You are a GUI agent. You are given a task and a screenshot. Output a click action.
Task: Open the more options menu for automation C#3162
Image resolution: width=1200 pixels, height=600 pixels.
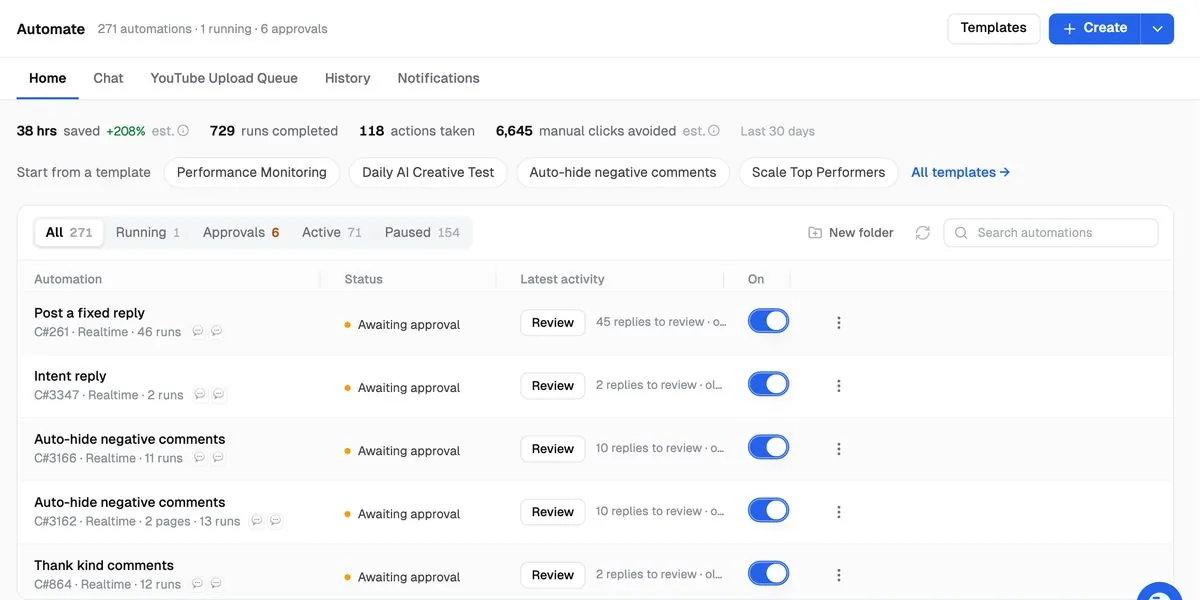click(839, 512)
